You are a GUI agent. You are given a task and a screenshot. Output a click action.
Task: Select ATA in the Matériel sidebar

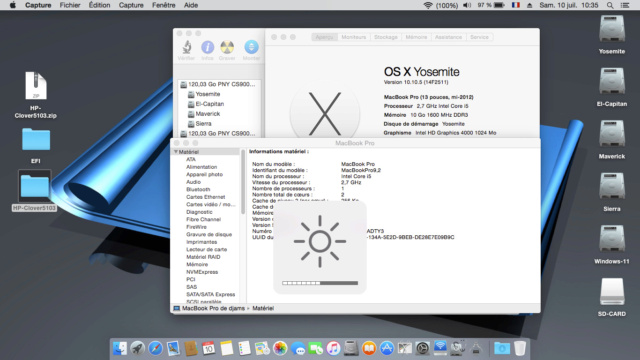191,160
